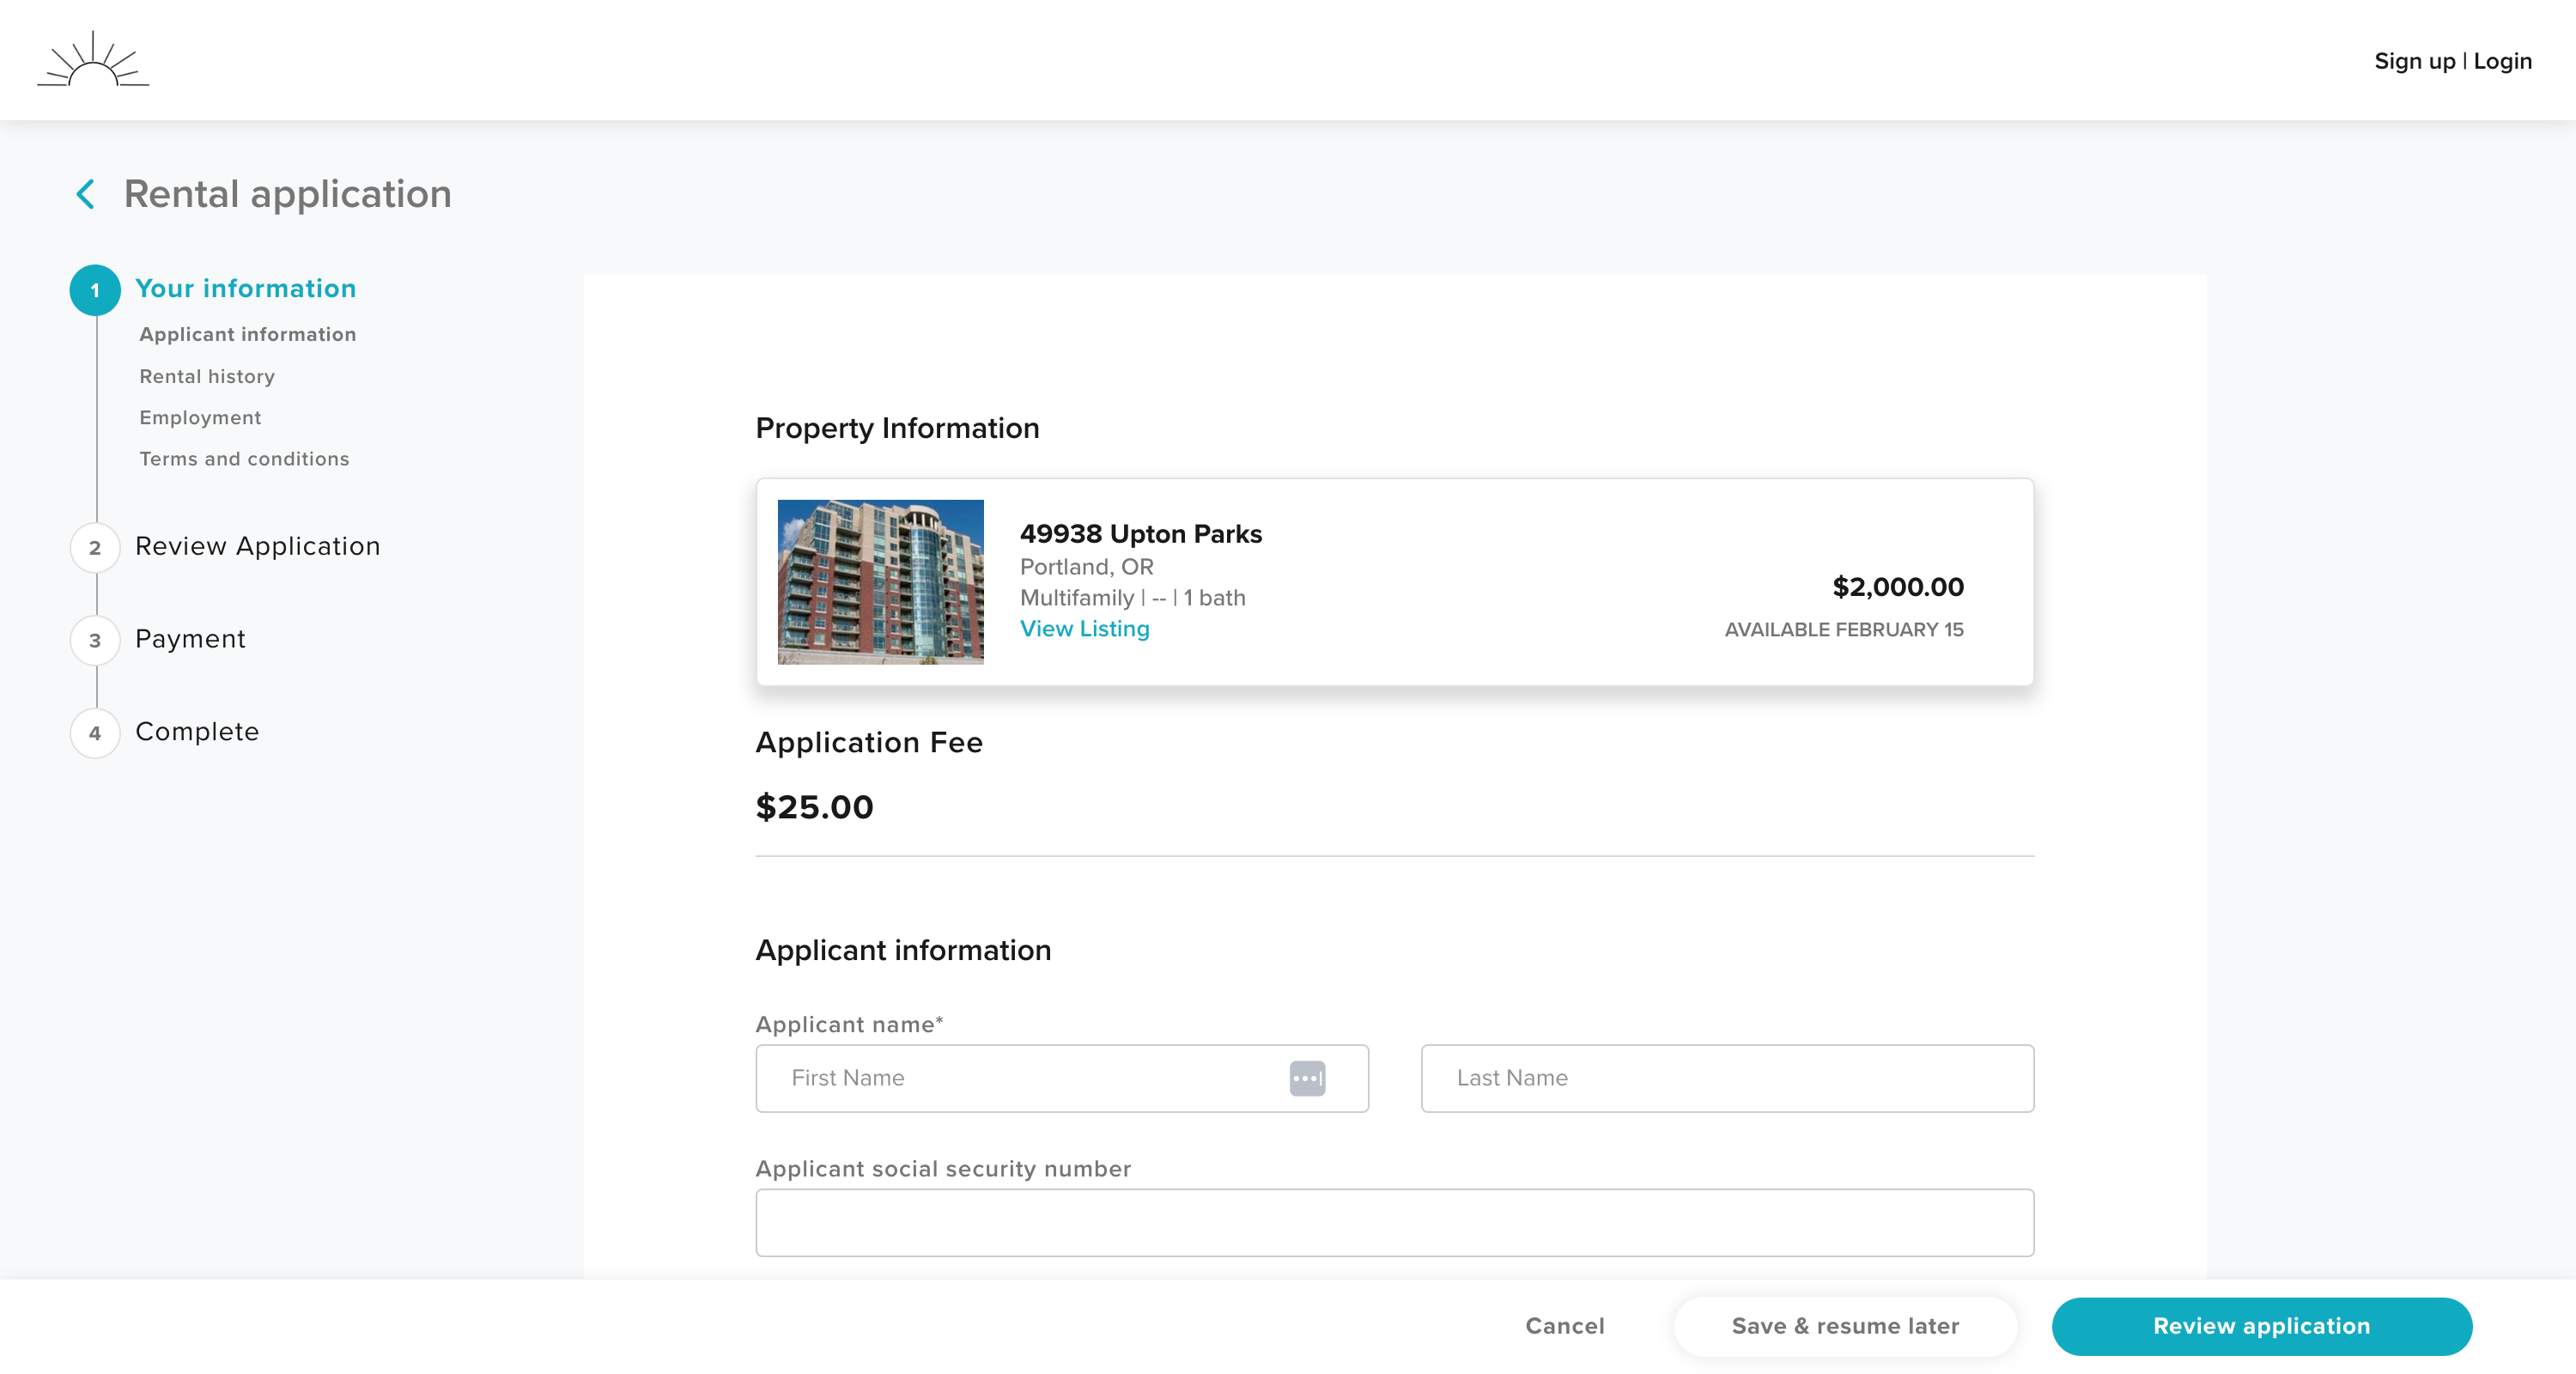2576x1374 pixels.
Task: Click Save & resume later
Action: (x=1845, y=1326)
